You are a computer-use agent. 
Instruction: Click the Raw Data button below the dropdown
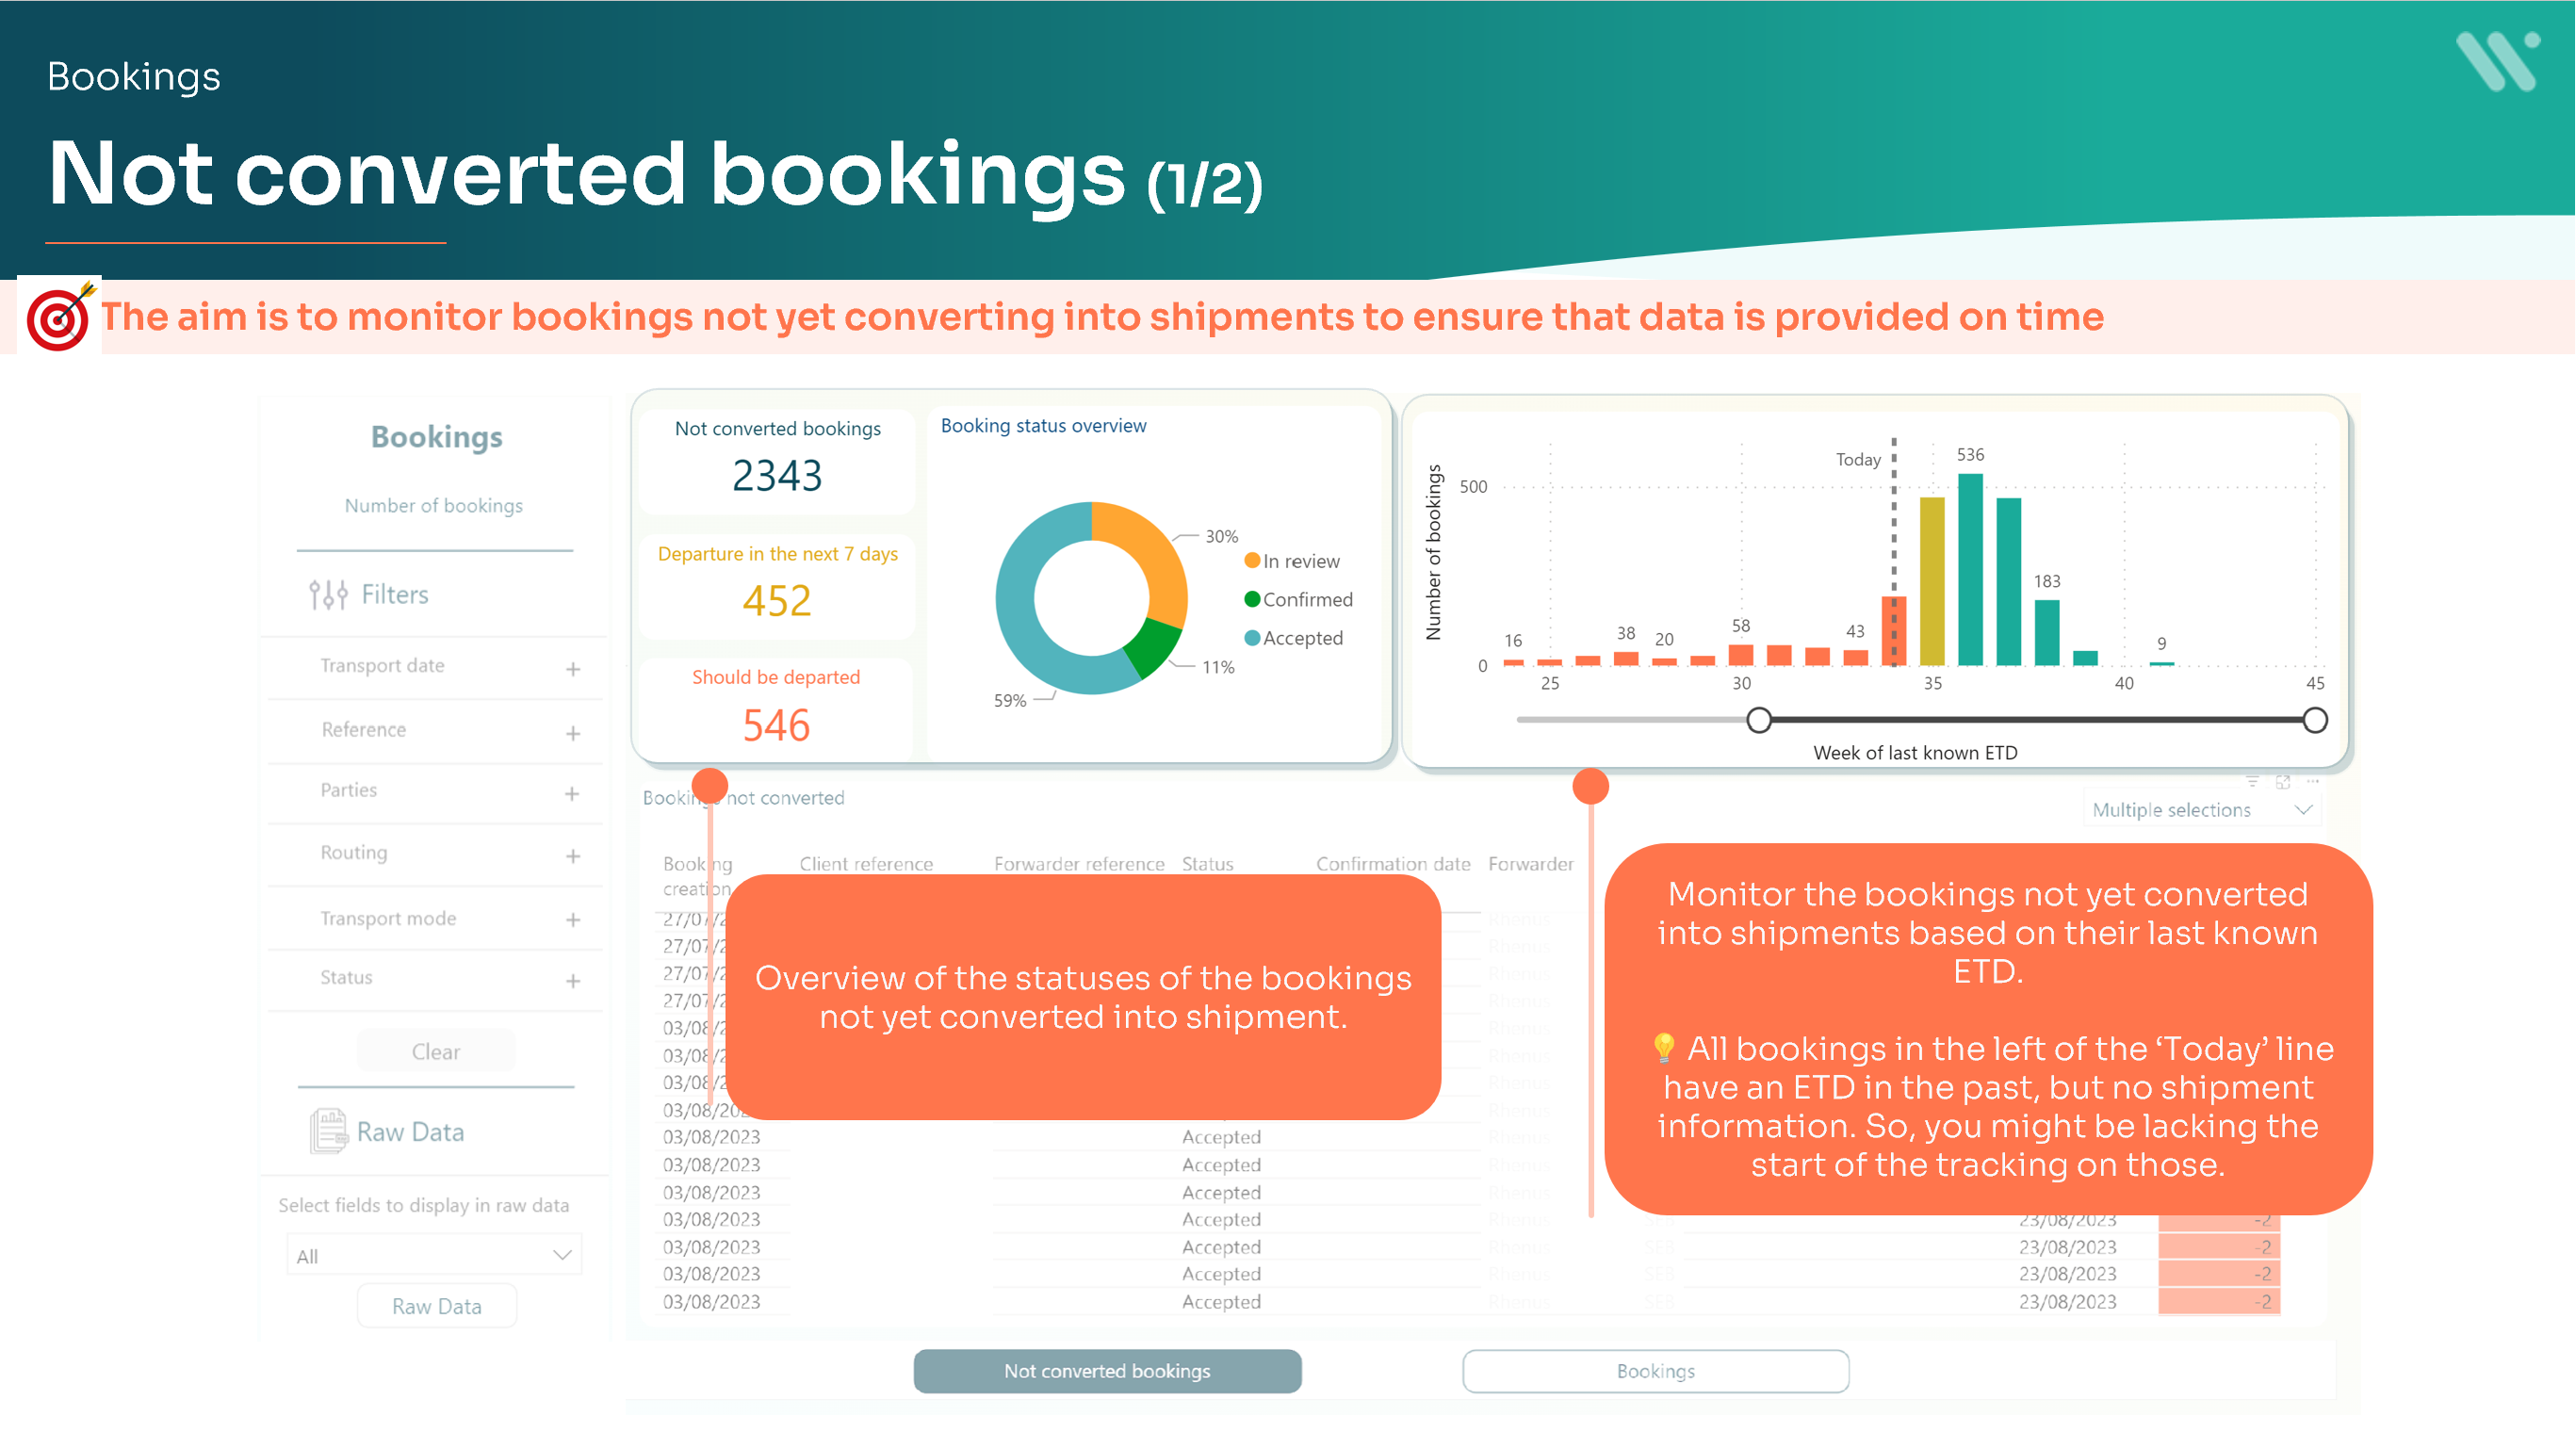436,1305
